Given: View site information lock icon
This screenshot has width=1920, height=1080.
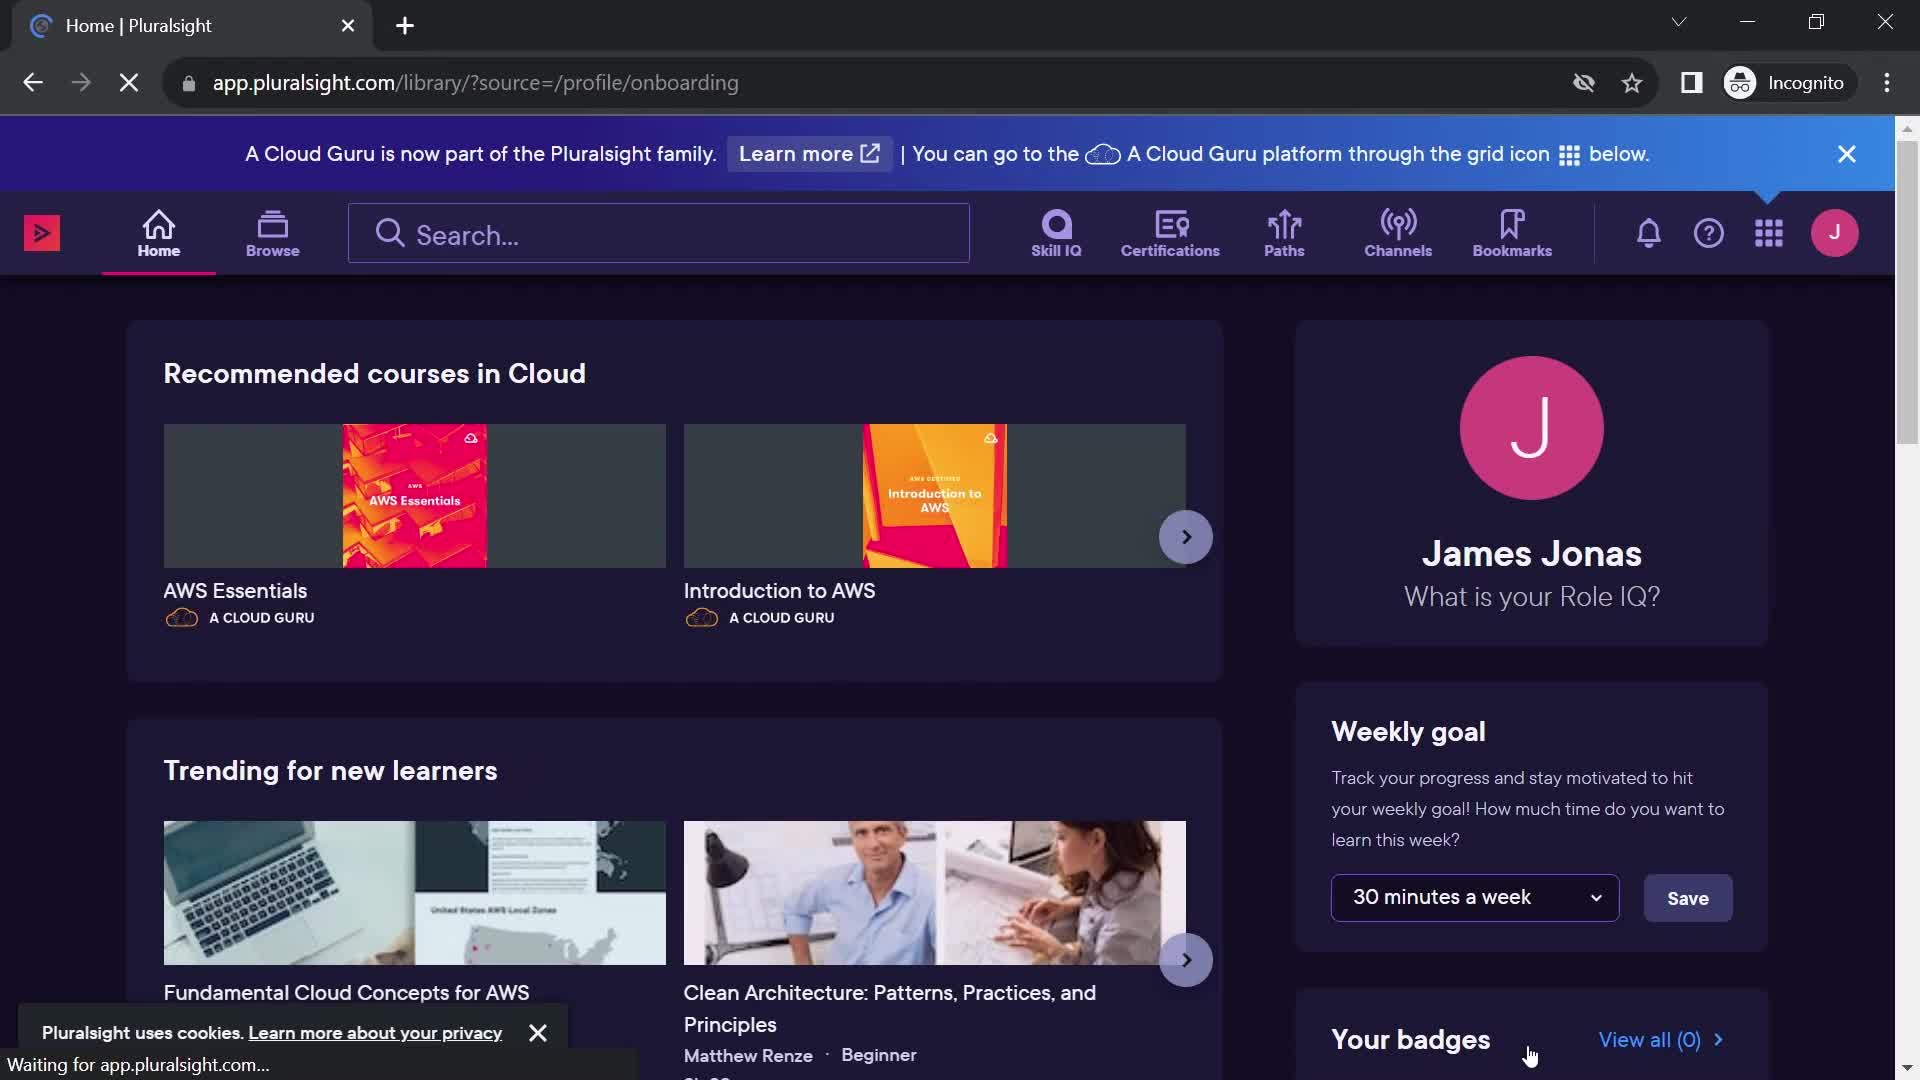Looking at the screenshot, I should point(188,83).
